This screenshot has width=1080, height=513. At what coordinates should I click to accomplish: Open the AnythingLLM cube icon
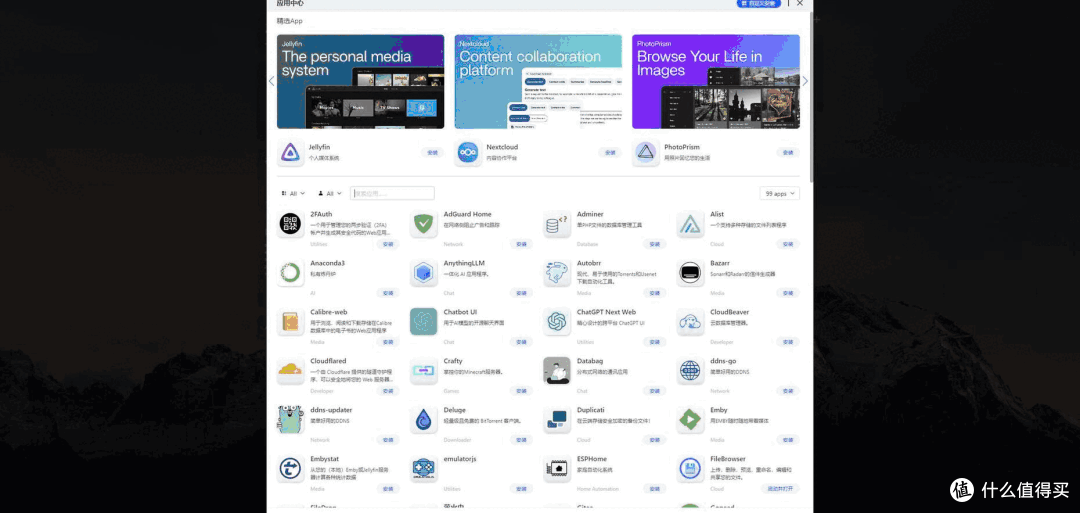pyautogui.click(x=424, y=273)
